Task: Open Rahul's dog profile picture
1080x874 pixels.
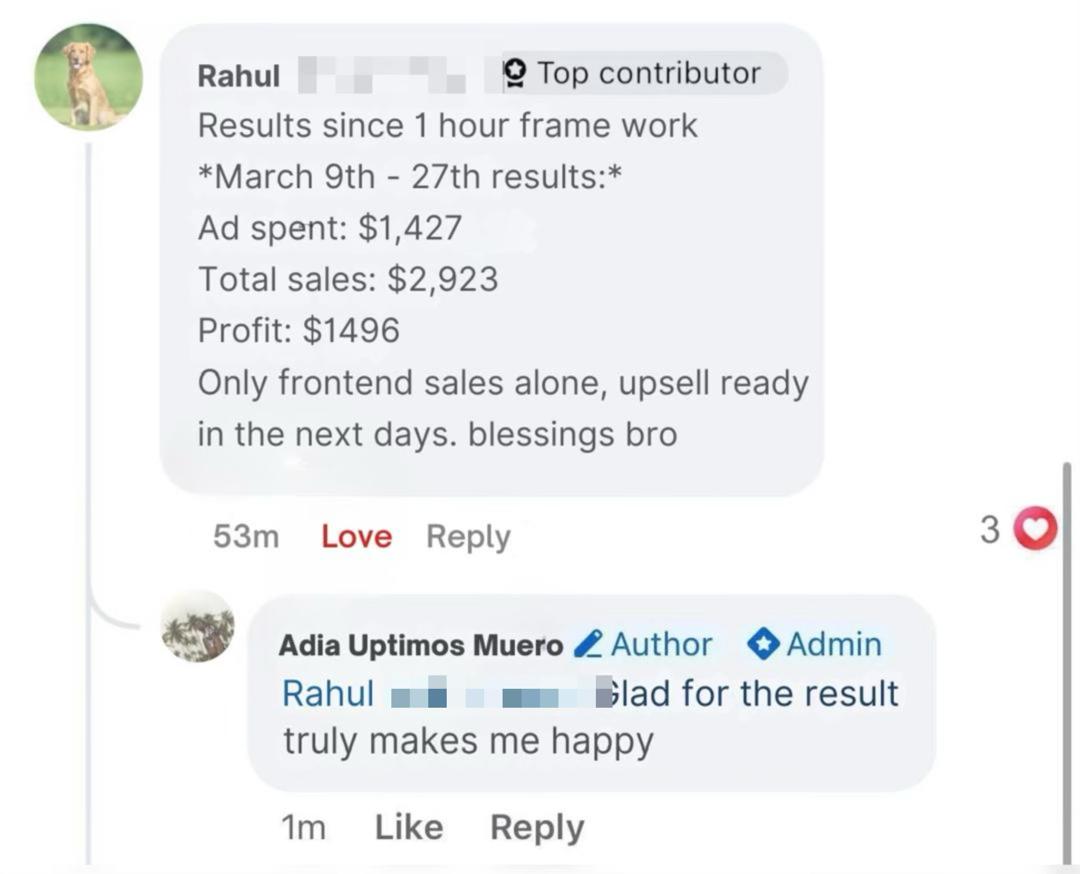Action: [x=88, y=72]
